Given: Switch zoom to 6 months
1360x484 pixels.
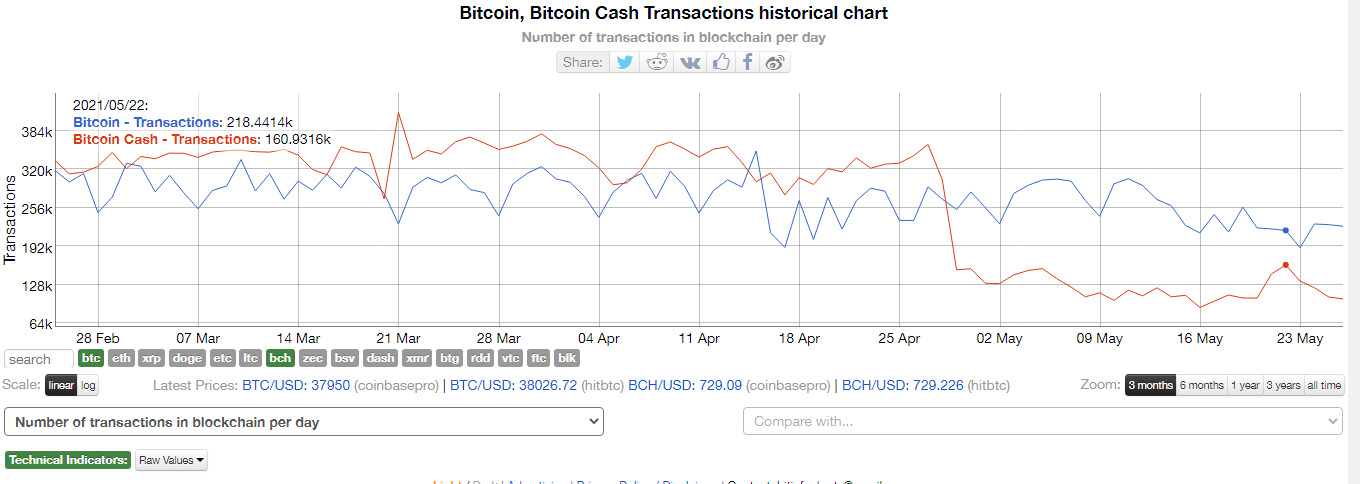Looking at the screenshot, I should (1201, 386).
